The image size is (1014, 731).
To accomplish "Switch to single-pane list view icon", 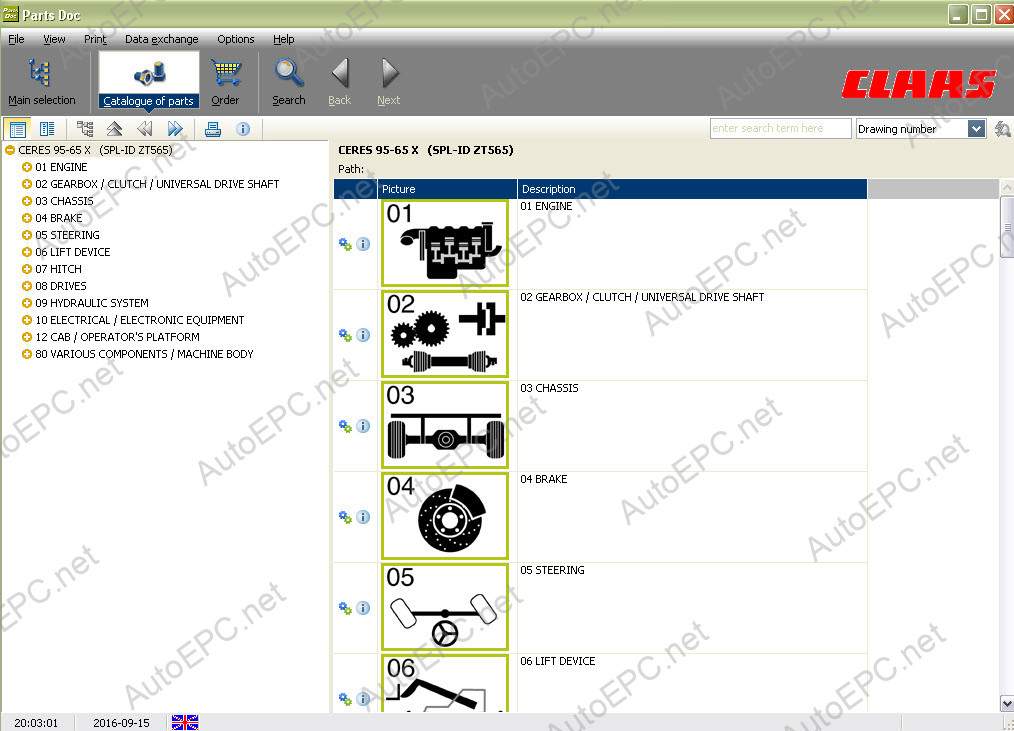I will point(17,129).
